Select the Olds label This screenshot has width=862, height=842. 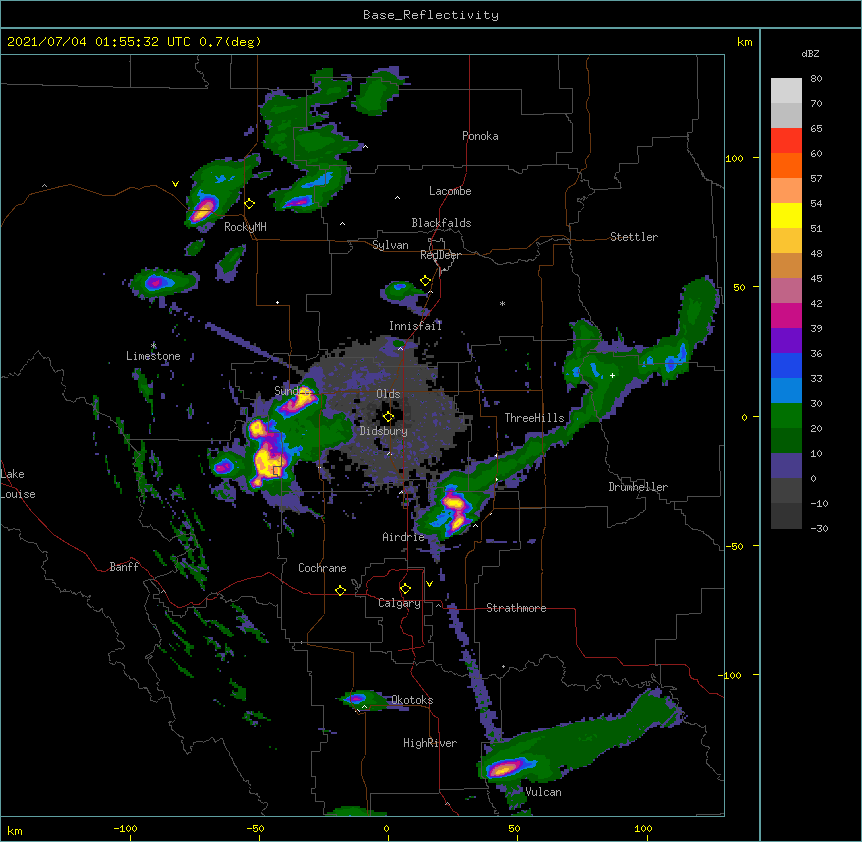pyautogui.click(x=388, y=394)
